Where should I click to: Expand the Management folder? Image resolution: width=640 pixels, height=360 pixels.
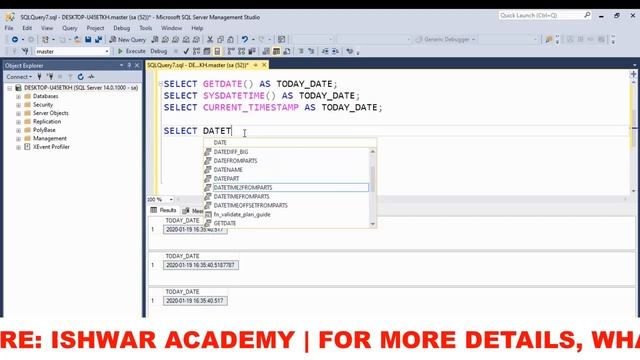(x=18, y=138)
